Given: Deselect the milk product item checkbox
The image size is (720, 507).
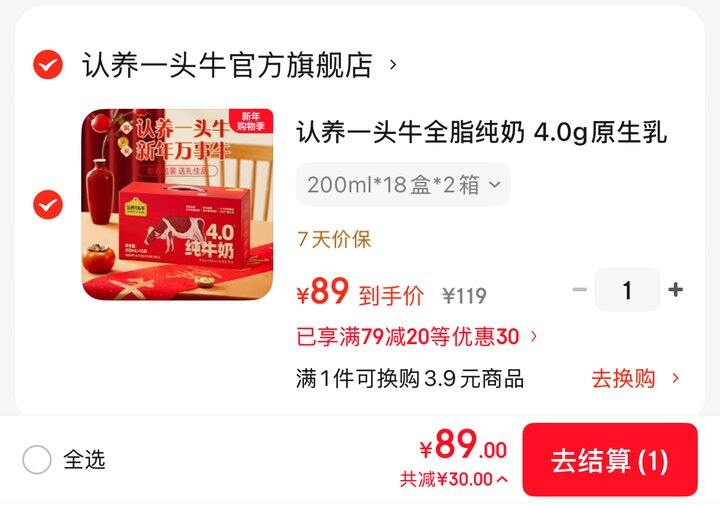Looking at the screenshot, I should [48, 204].
